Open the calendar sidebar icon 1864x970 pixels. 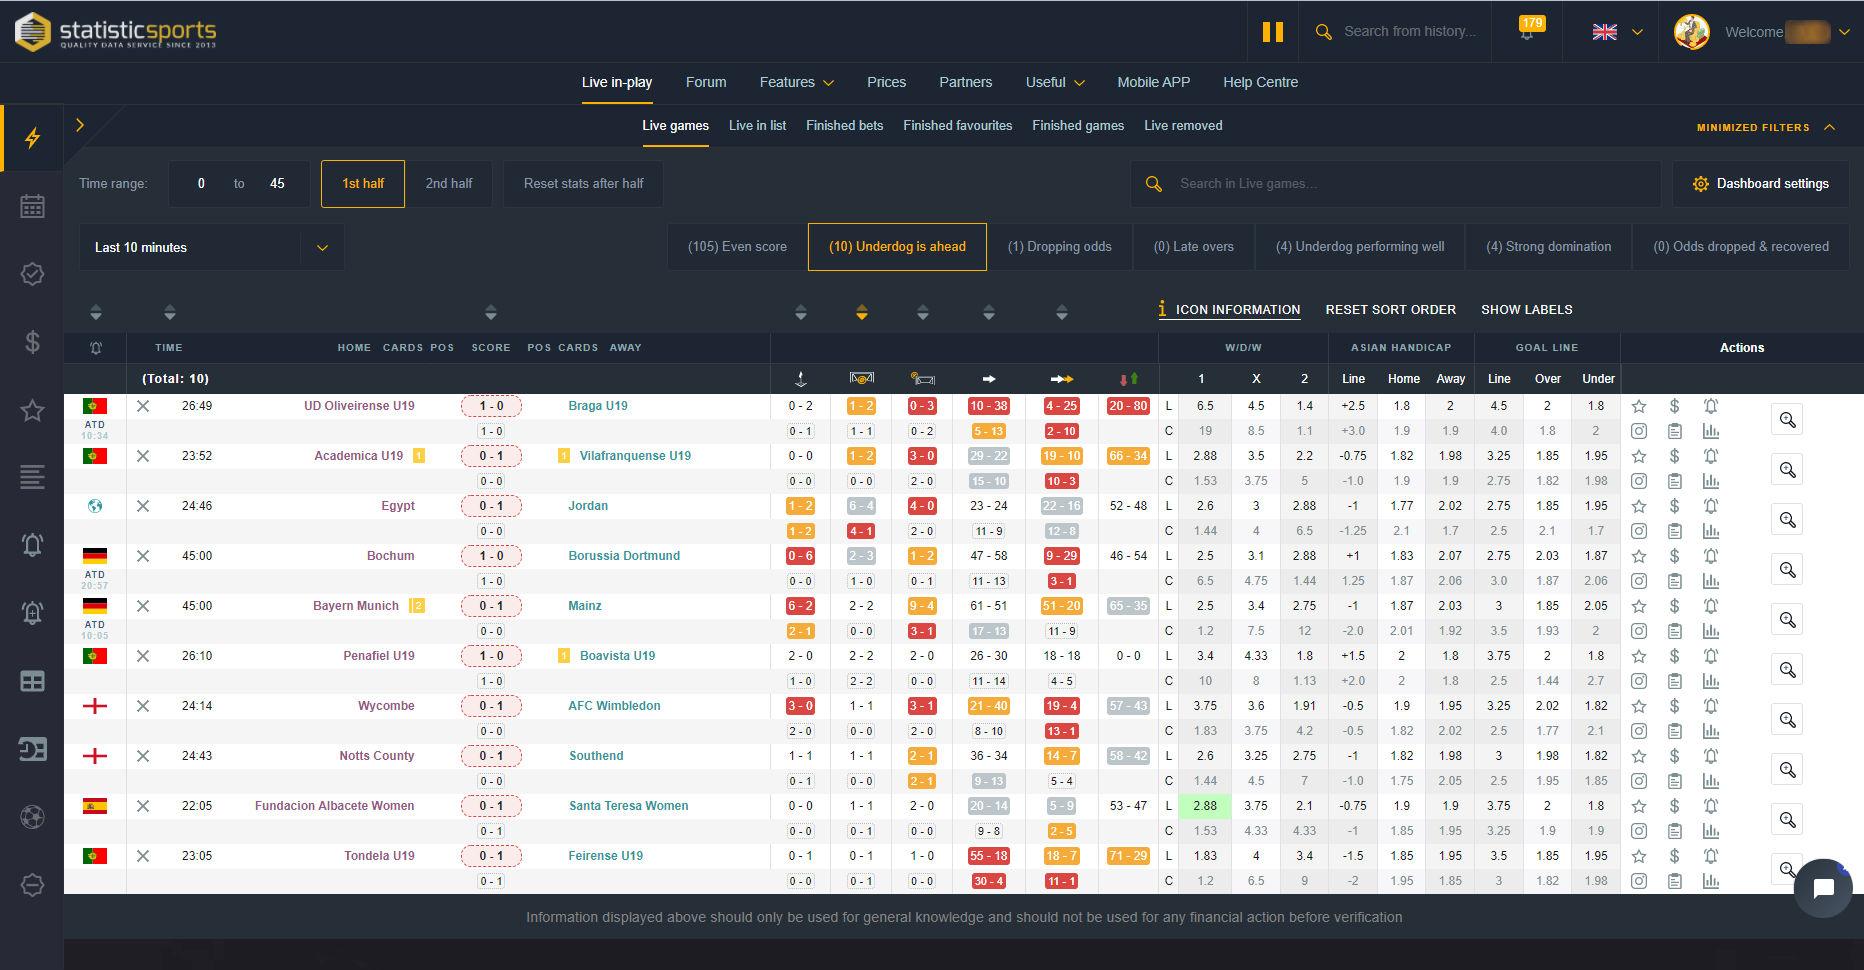coord(32,206)
